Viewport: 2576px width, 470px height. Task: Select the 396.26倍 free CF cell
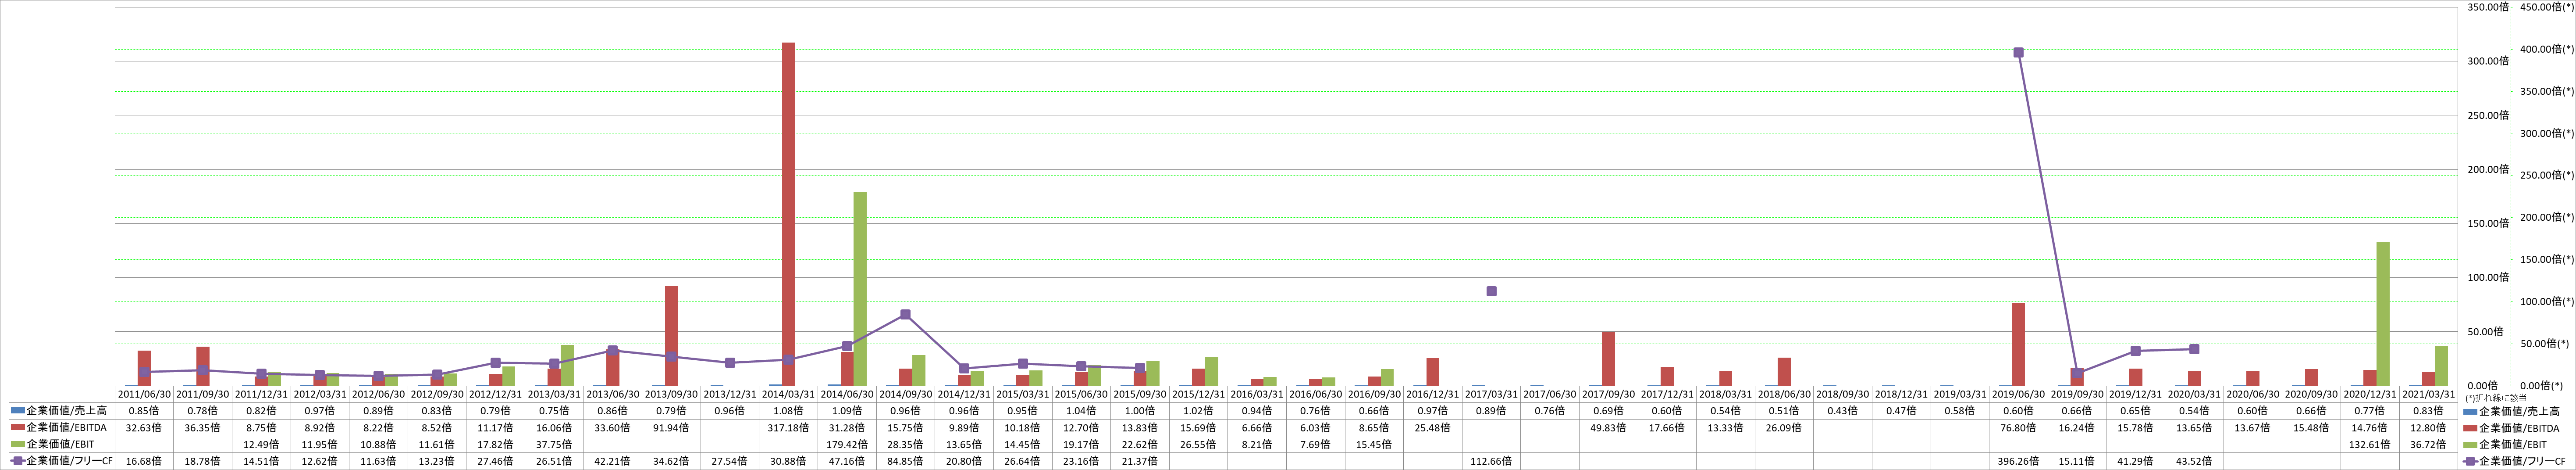point(2018,461)
